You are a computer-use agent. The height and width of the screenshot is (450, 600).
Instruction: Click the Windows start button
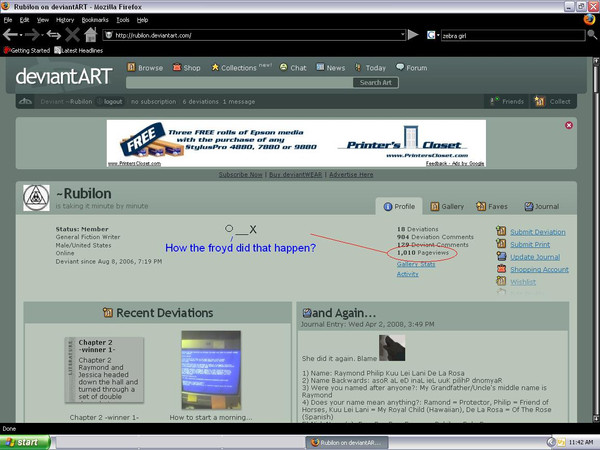click(25, 442)
